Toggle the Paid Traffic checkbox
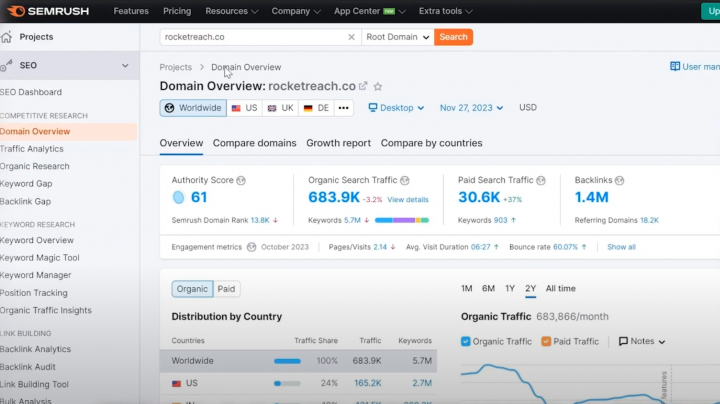This screenshot has height=404, width=720. [546, 342]
